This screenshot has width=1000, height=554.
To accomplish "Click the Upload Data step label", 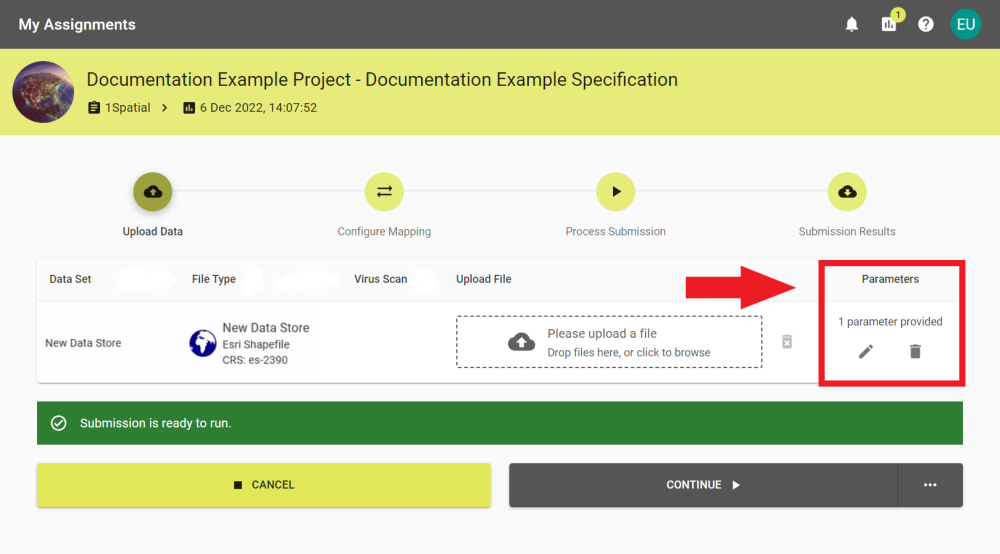I will coord(152,231).
